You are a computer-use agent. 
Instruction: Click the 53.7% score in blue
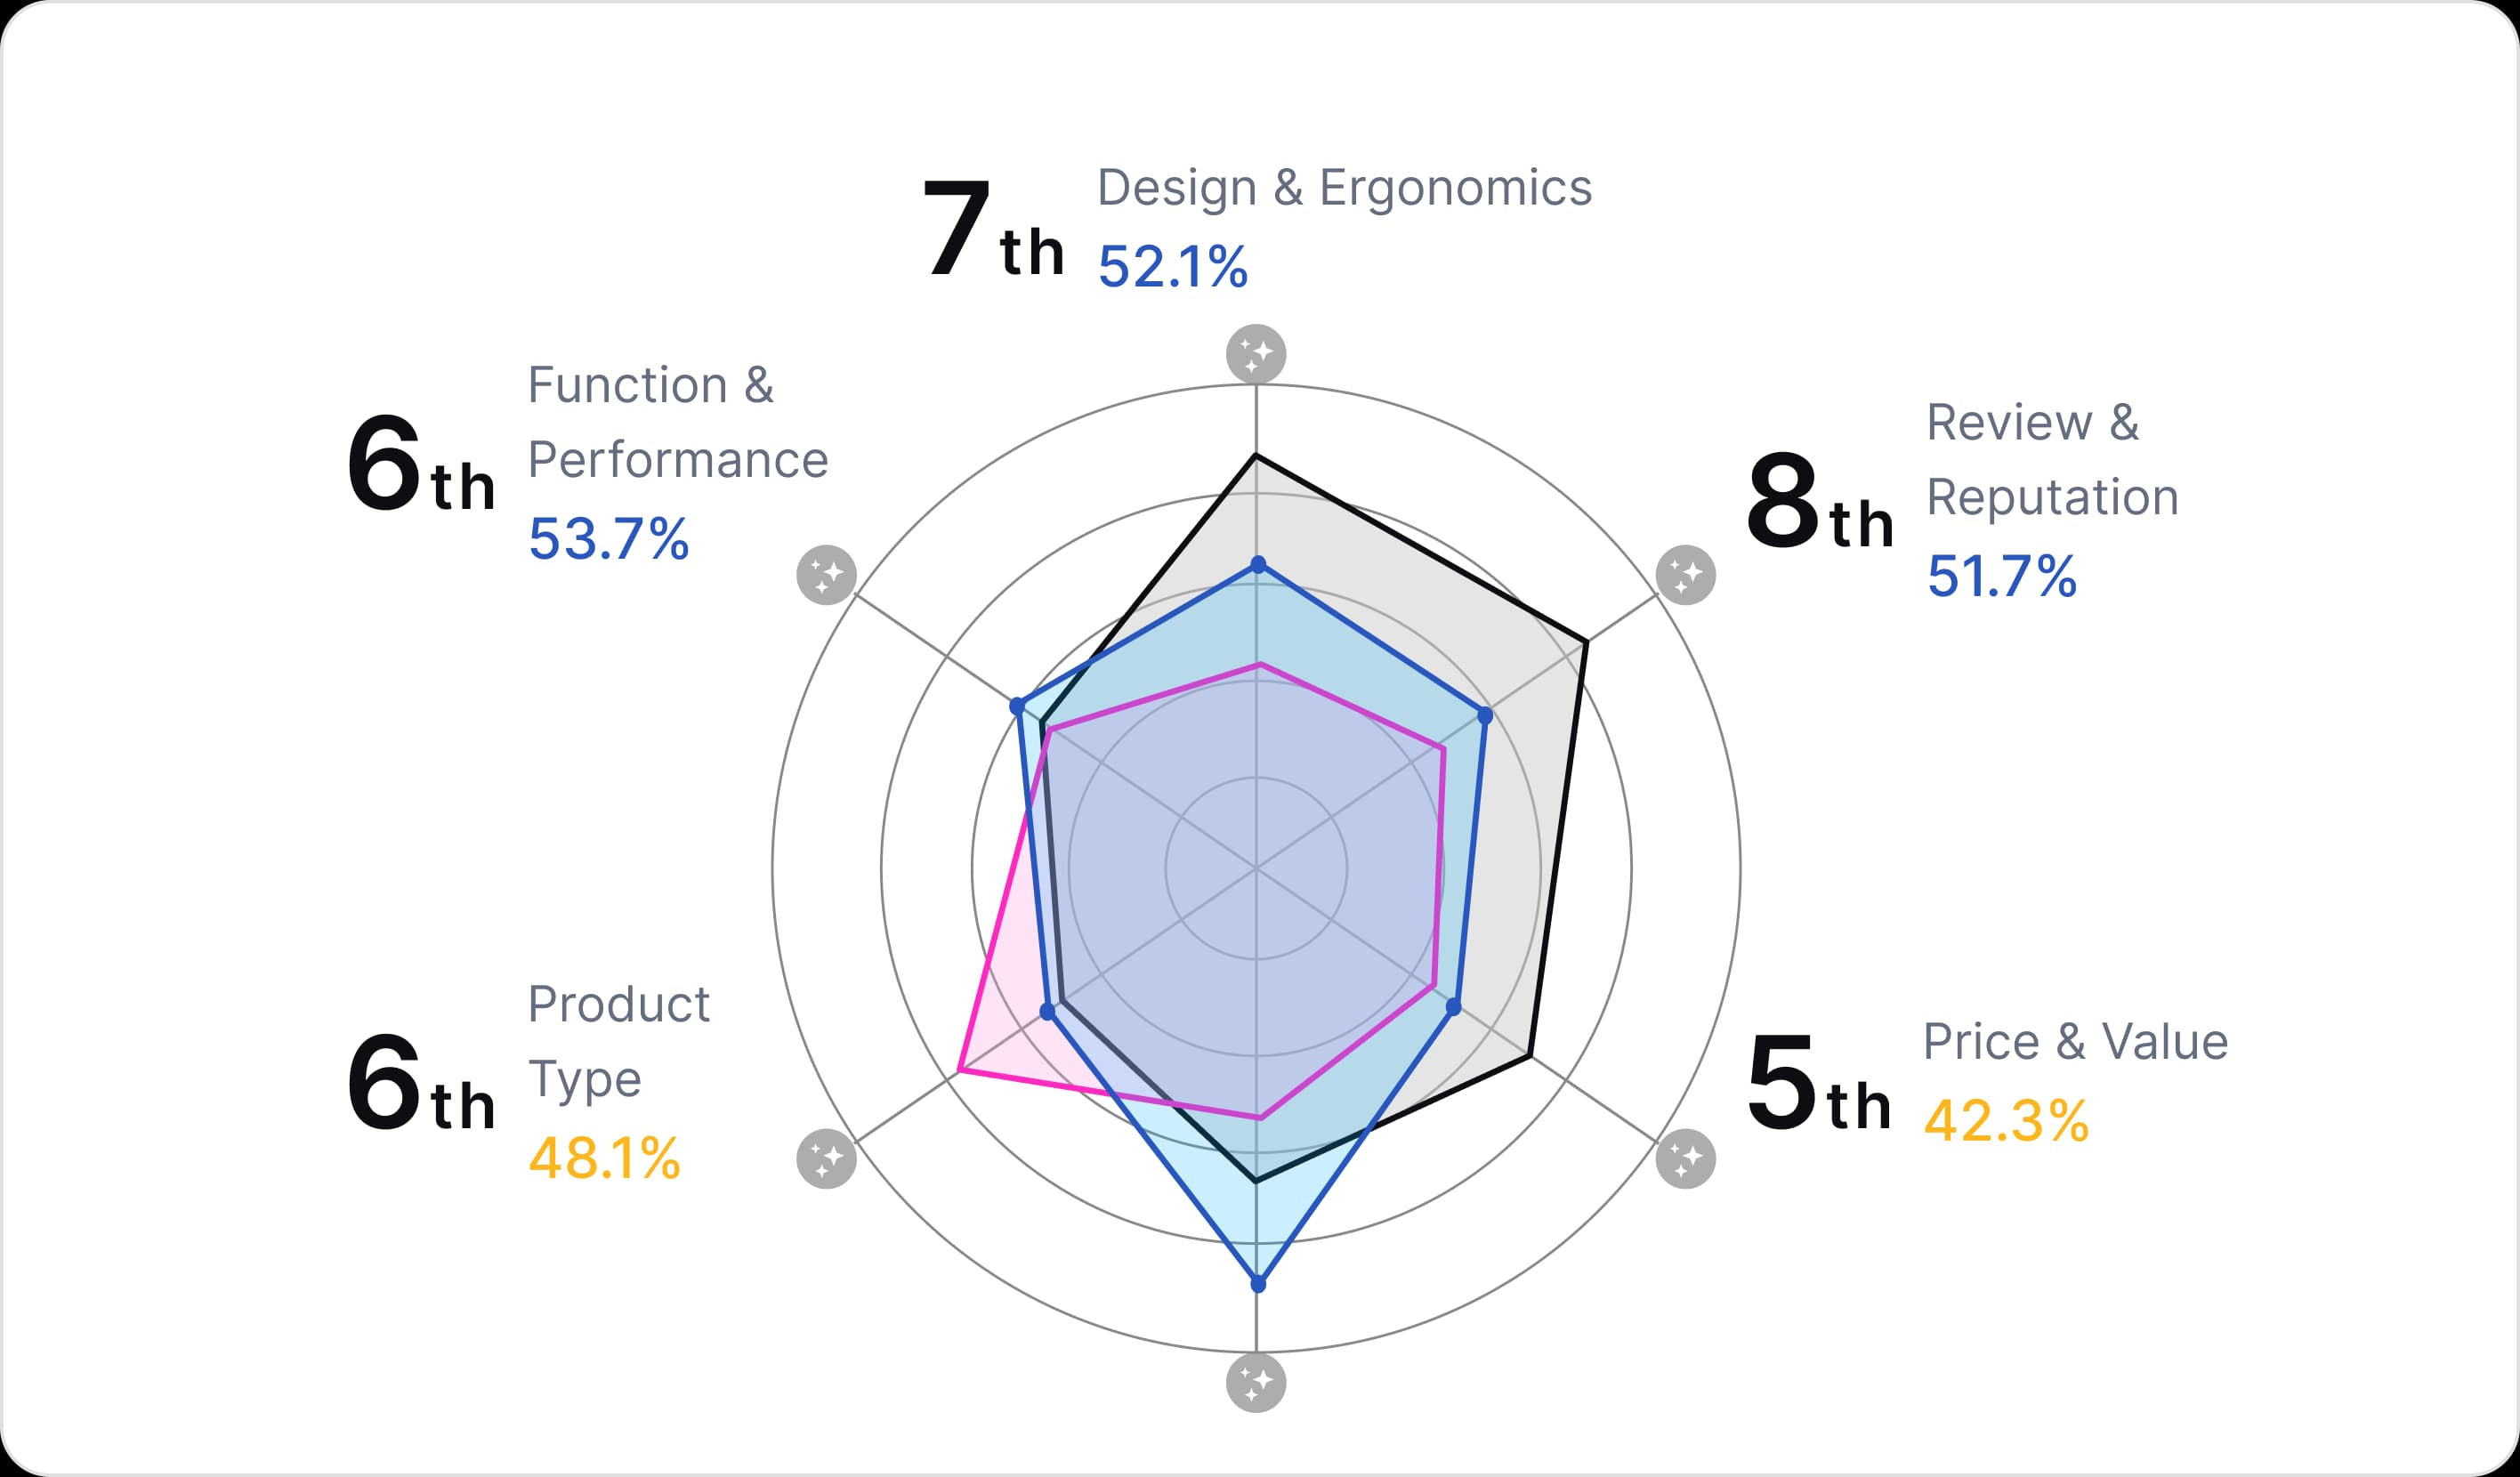(x=608, y=539)
